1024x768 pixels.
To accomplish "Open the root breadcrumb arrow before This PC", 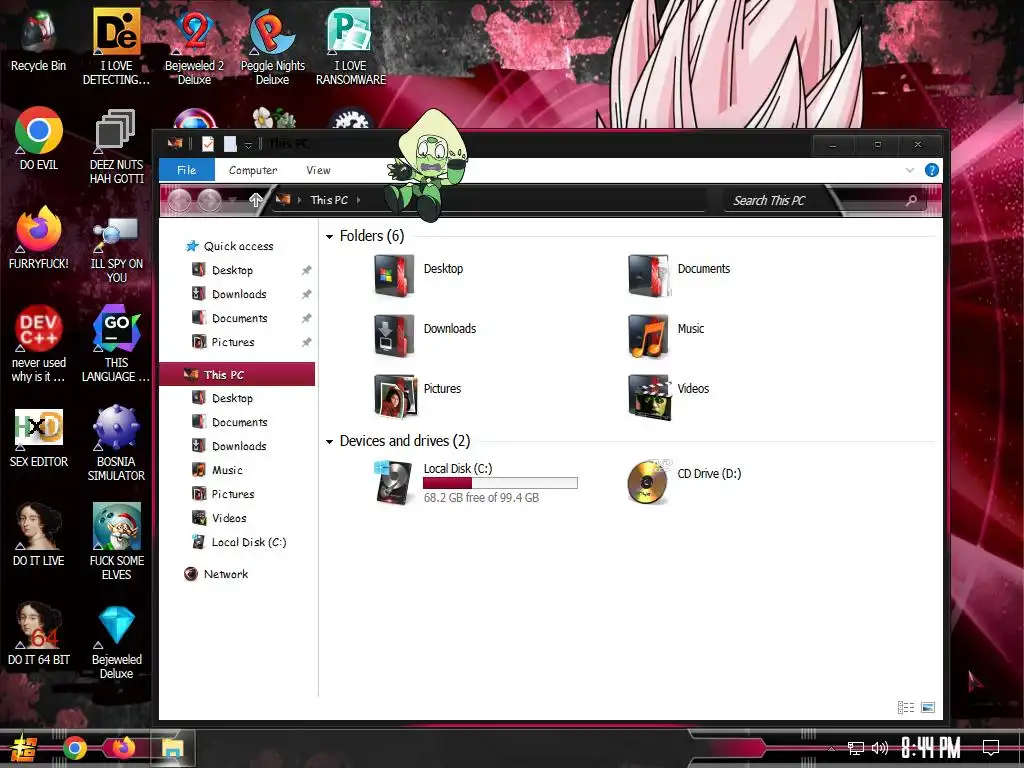I will click(x=299, y=200).
